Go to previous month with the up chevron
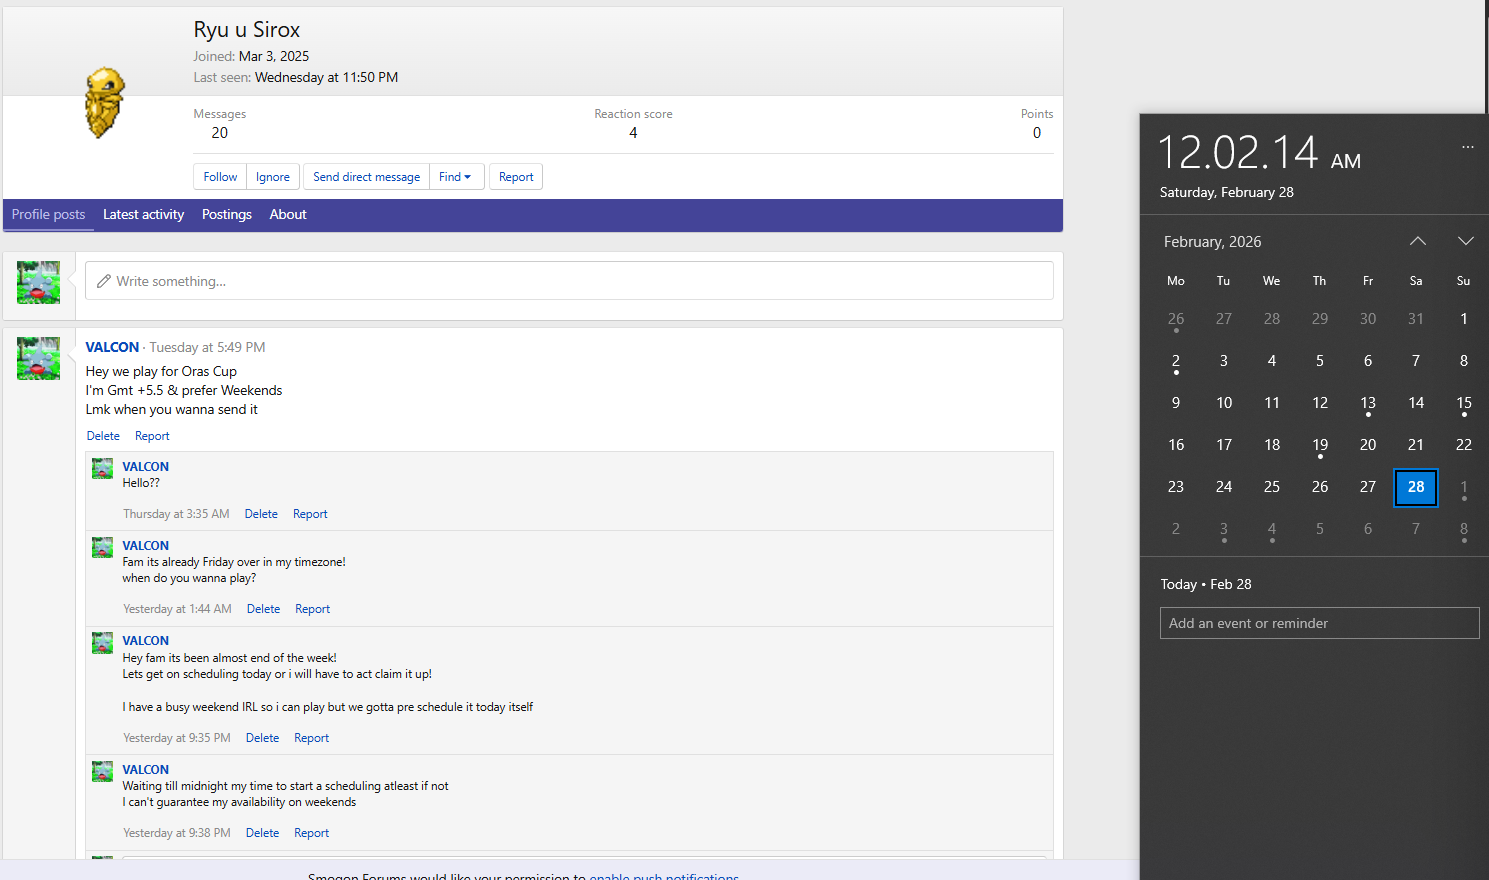The height and width of the screenshot is (880, 1489). [x=1417, y=241]
